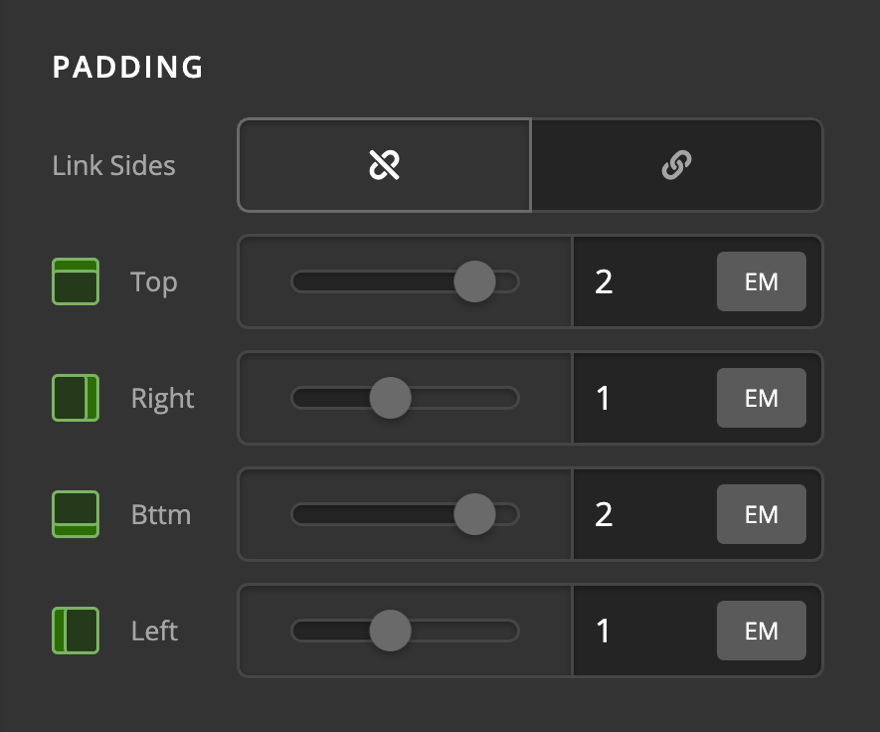Click the Top padding slider handle
The image size is (880, 732).
(x=475, y=281)
